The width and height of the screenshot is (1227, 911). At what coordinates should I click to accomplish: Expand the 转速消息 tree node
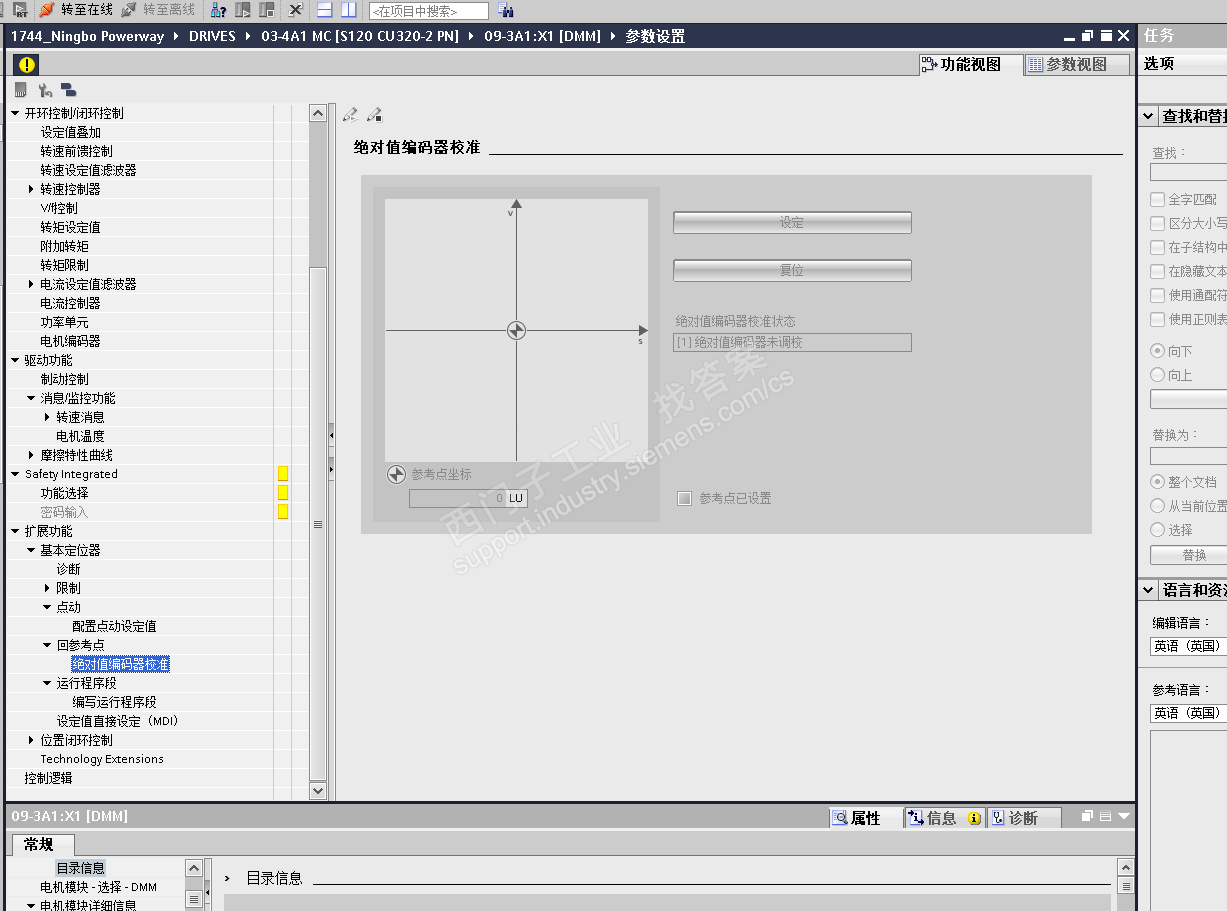(x=47, y=417)
